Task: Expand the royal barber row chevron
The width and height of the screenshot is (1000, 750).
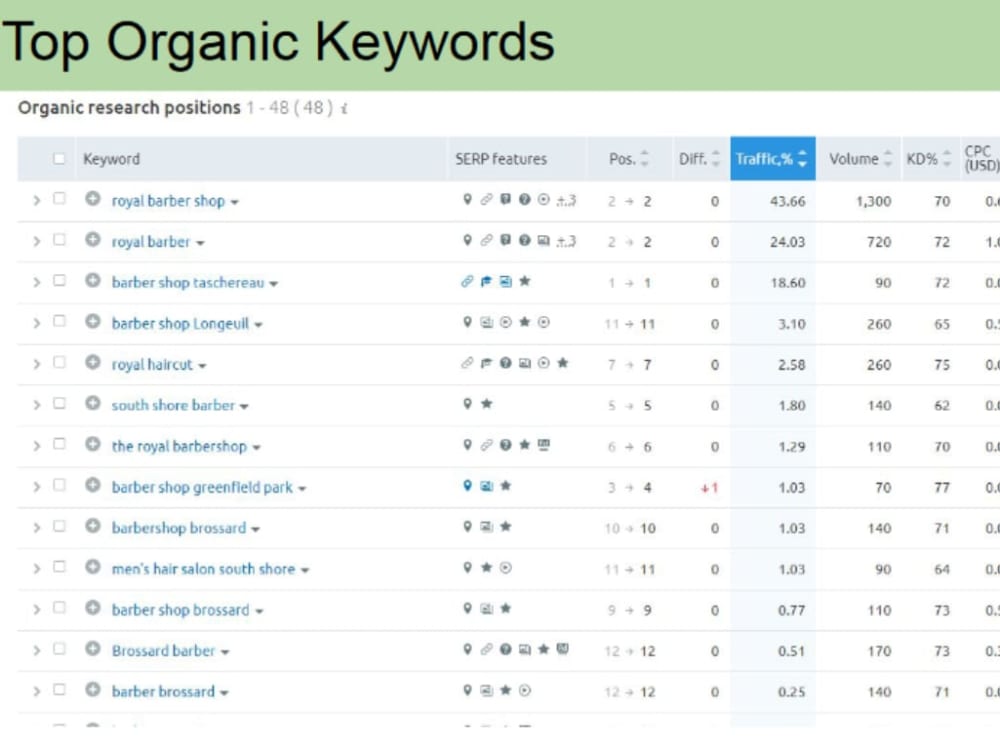Action: pyautogui.click(x=36, y=241)
